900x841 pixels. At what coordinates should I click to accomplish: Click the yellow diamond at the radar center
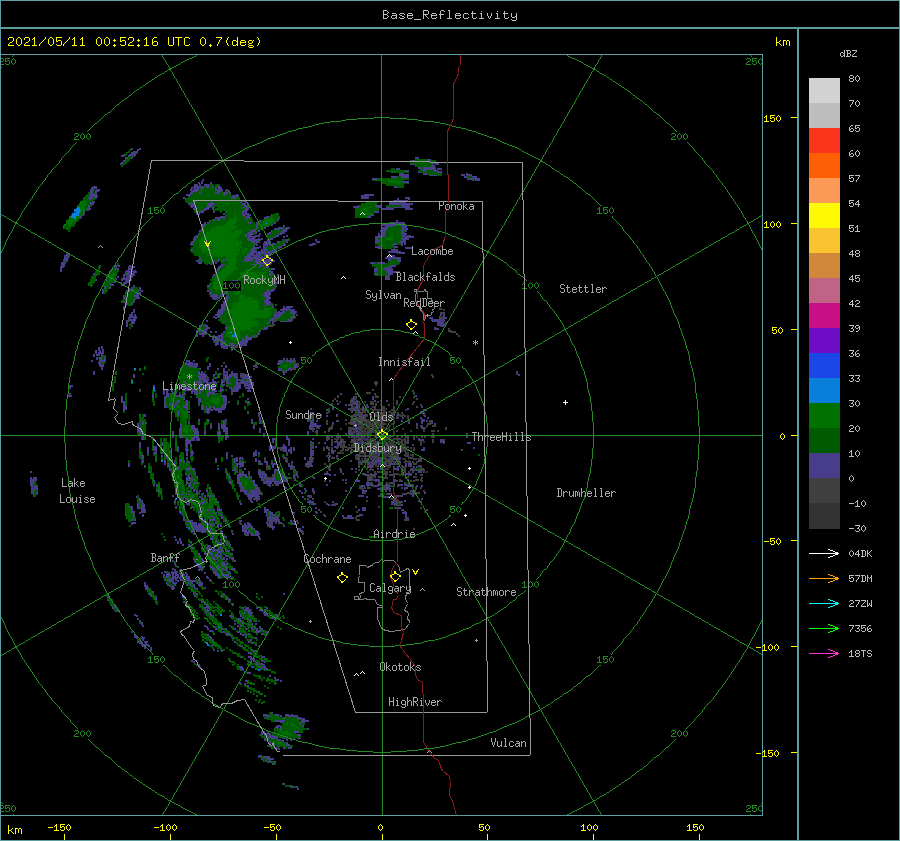click(x=382, y=435)
